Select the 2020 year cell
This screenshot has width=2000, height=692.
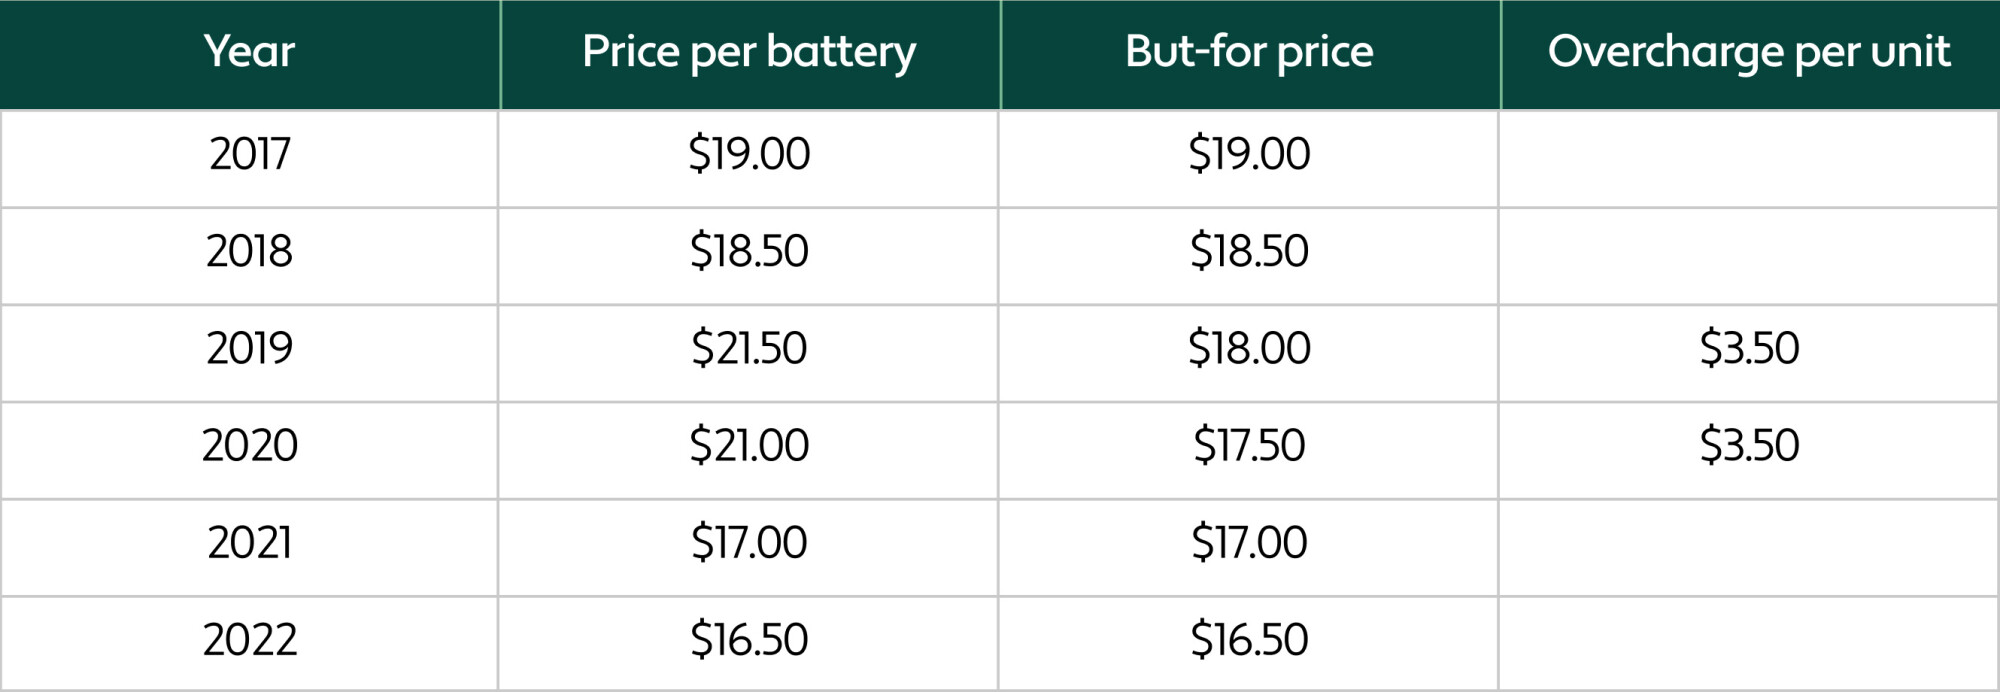[x=249, y=445]
